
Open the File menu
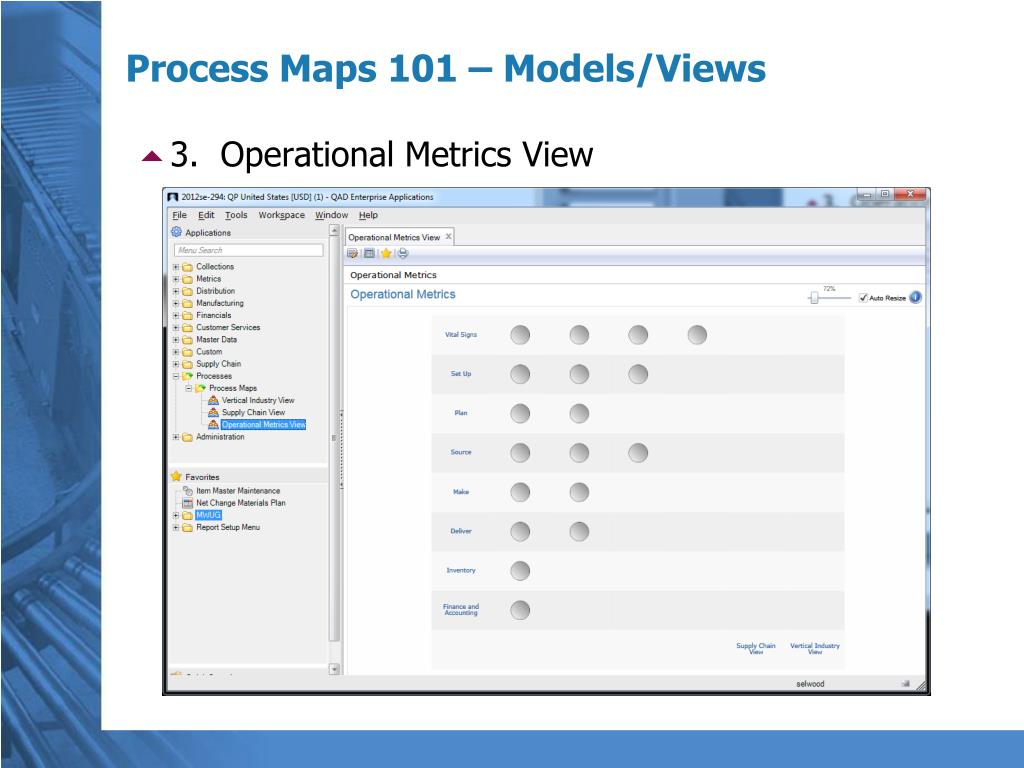180,215
